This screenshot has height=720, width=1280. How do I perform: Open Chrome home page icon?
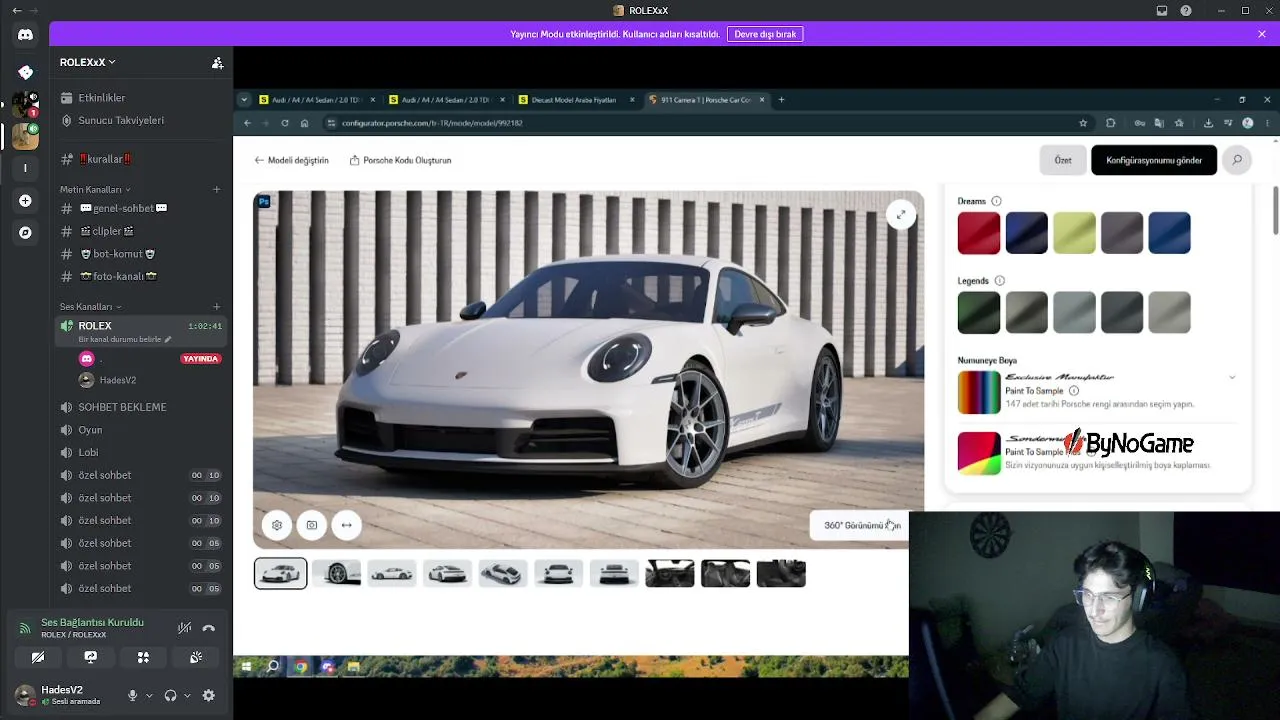tap(304, 123)
